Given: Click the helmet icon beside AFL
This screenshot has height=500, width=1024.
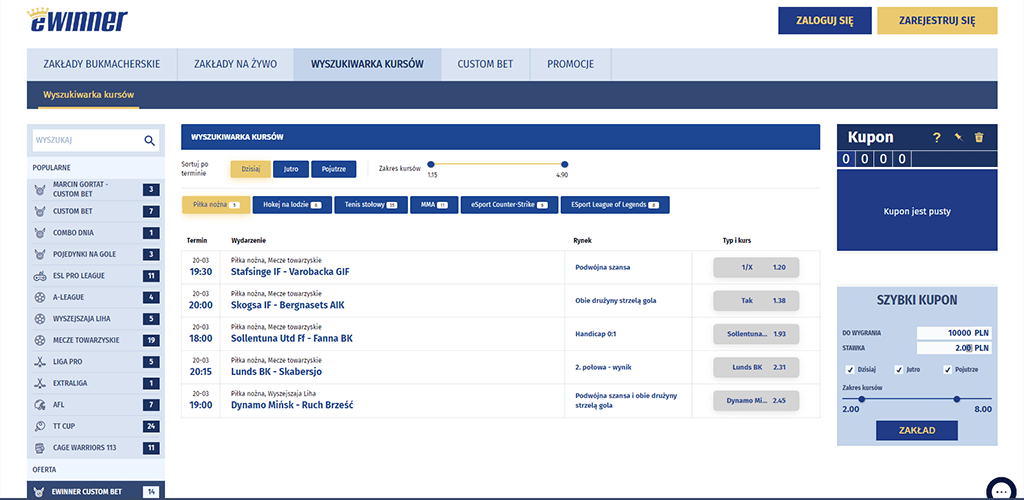Looking at the screenshot, I should [39, 405].
